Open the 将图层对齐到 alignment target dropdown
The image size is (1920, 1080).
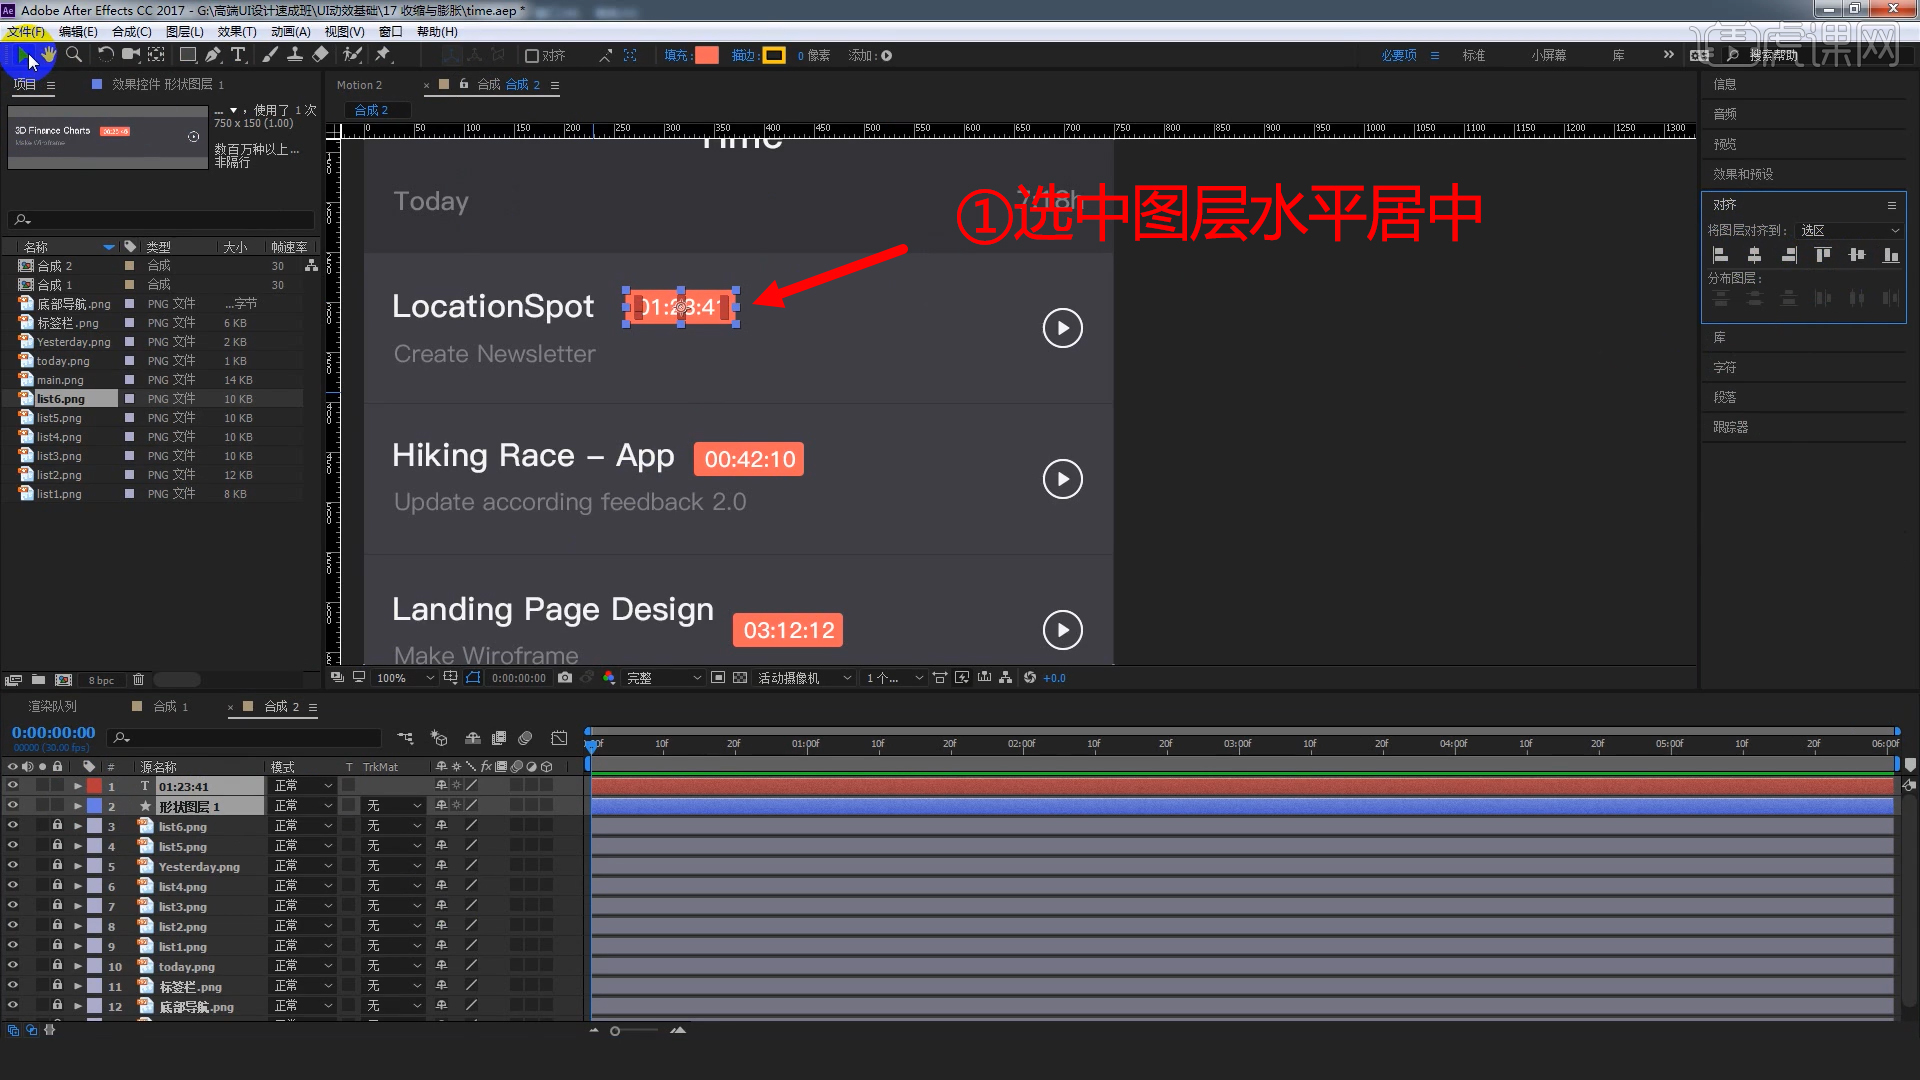coord(1848,230)
